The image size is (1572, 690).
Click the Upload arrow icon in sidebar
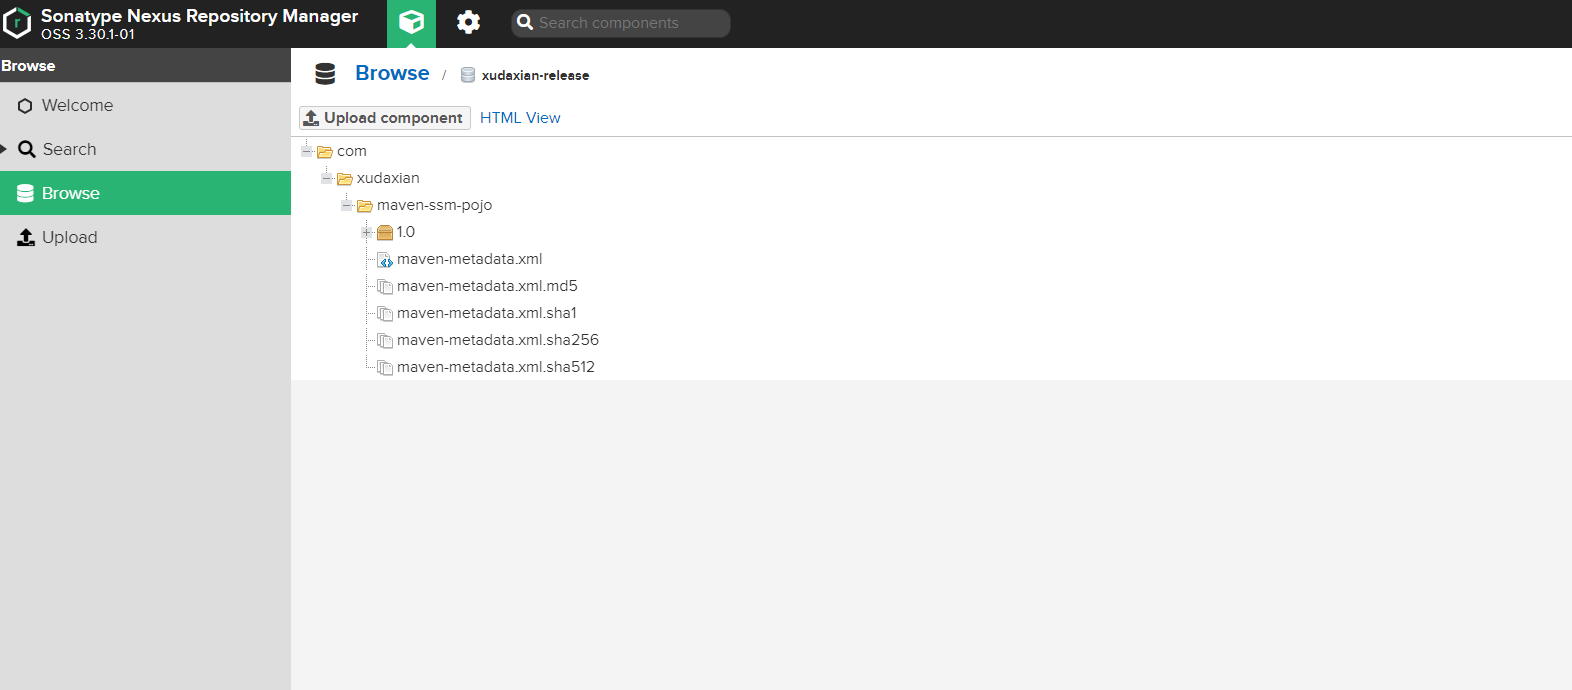pos(26,237)
